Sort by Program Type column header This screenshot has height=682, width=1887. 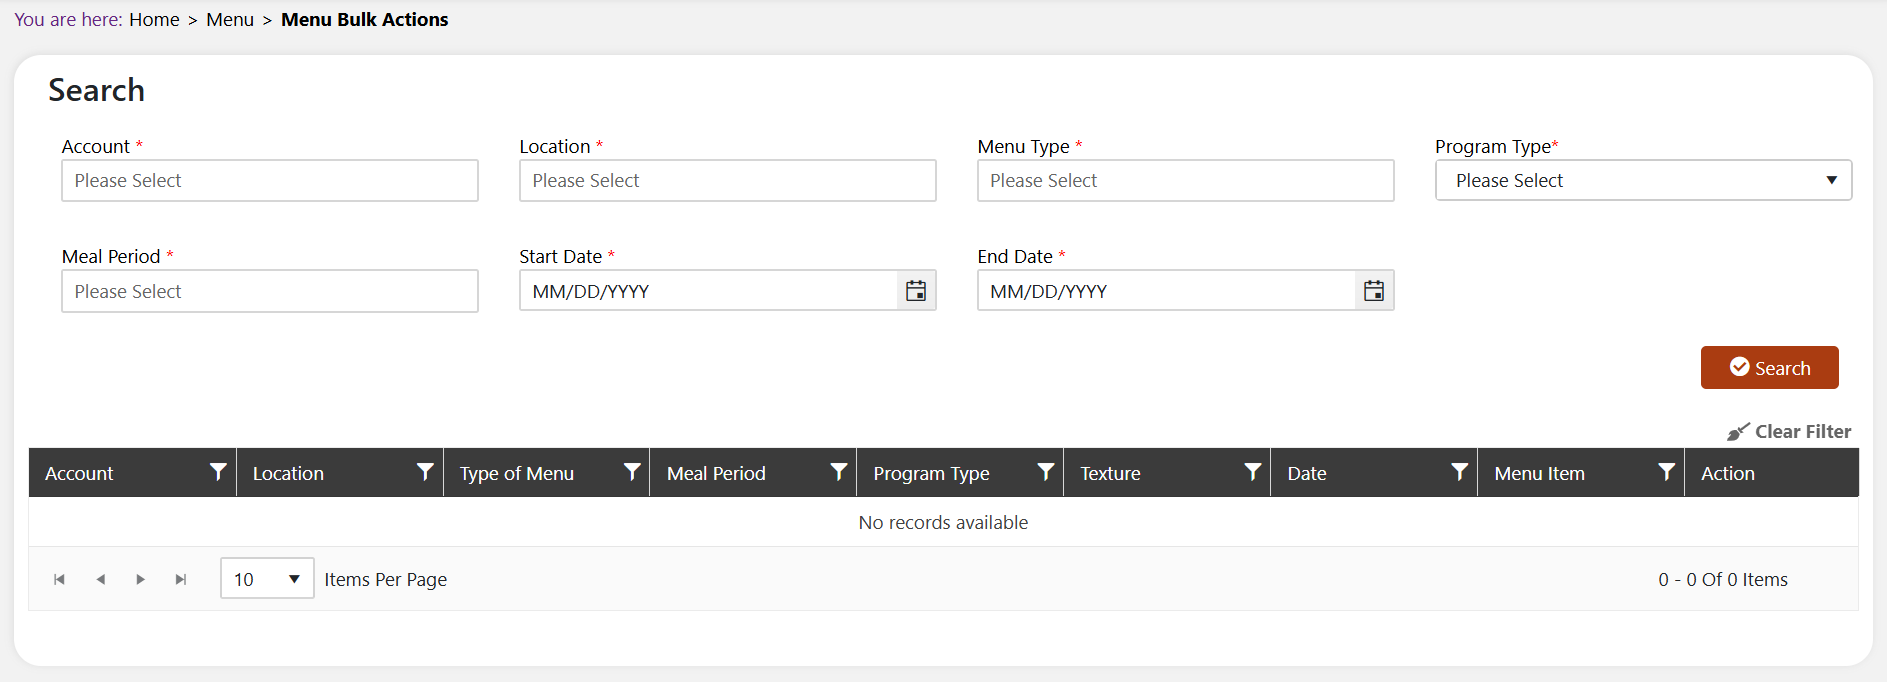[x=931, y=473]
